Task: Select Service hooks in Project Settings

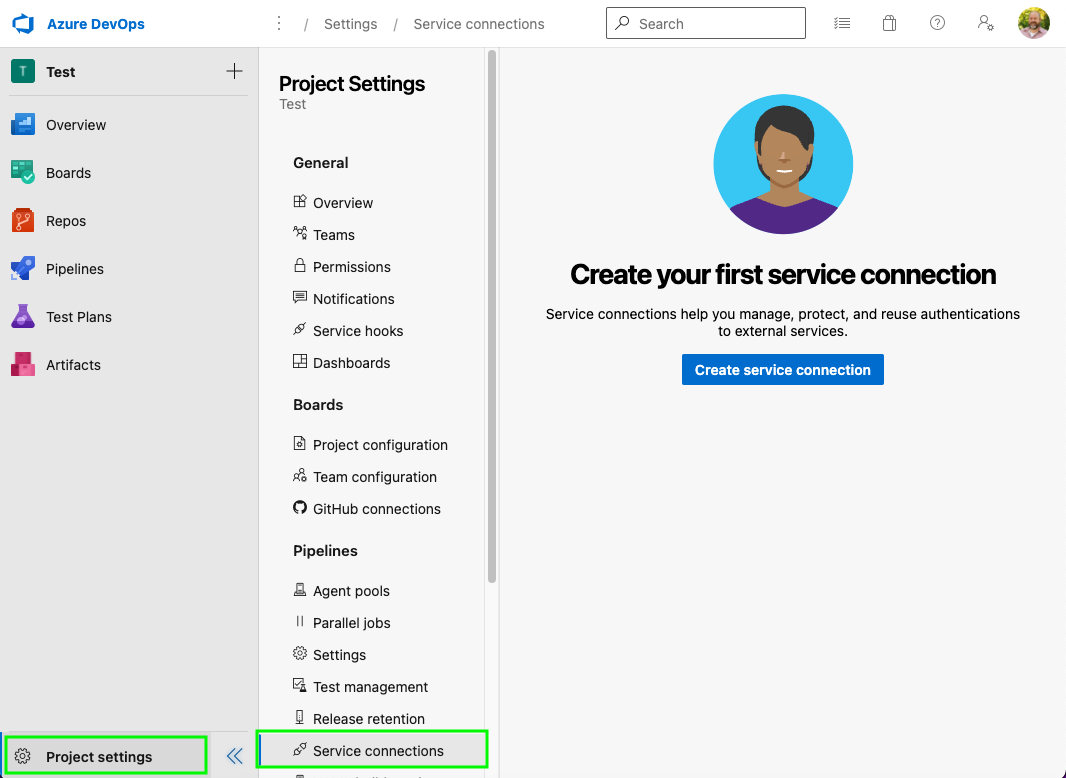Action: [x=357, y=331]
